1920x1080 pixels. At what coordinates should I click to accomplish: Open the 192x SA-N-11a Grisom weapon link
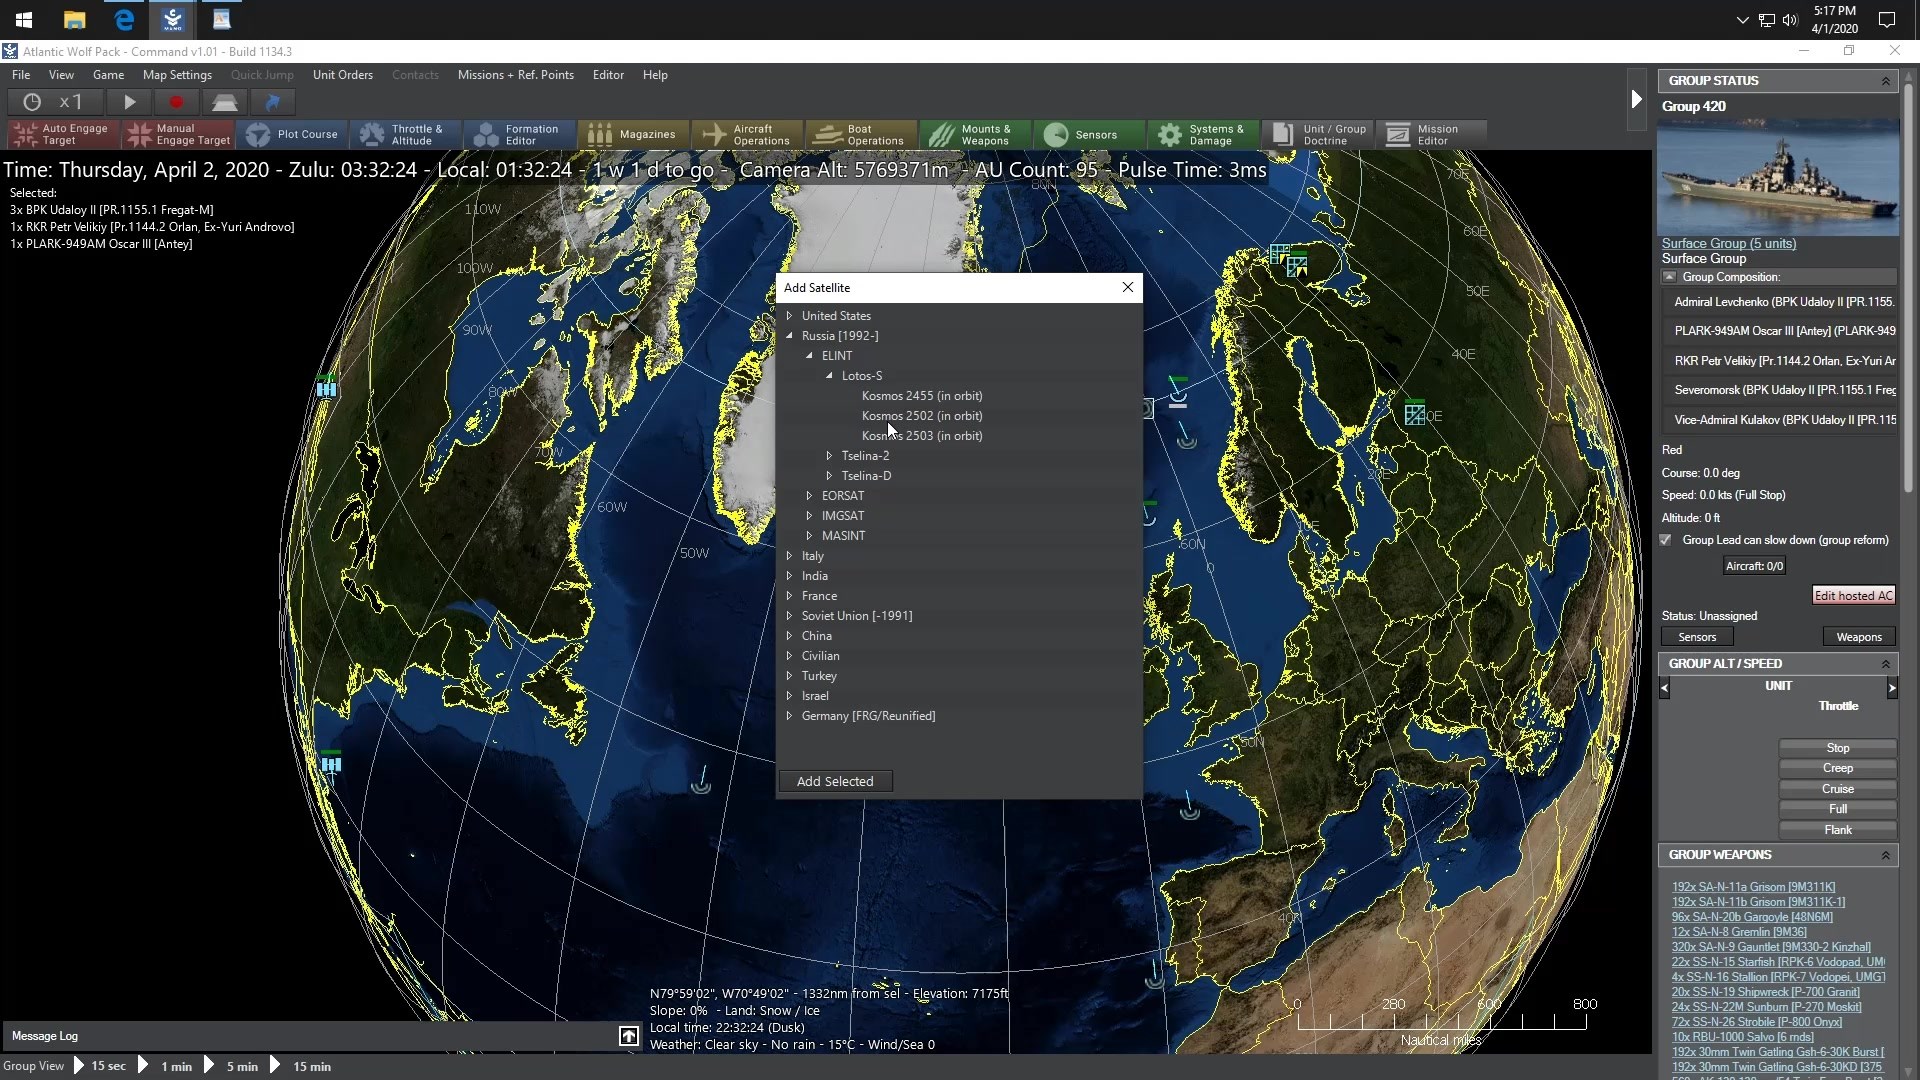click(x=1754, y=887)
